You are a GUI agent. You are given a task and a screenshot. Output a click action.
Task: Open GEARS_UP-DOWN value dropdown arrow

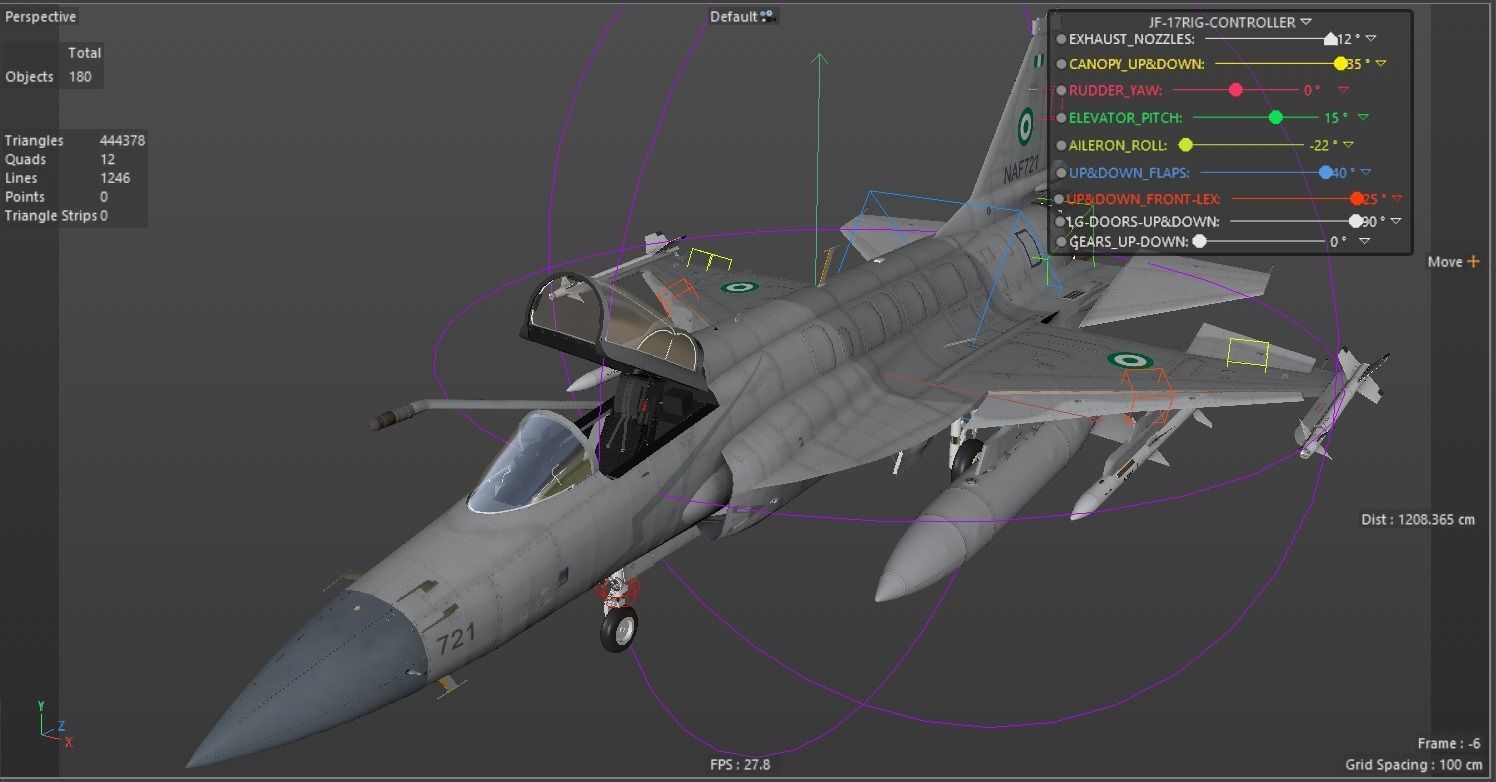(1364, 242)
